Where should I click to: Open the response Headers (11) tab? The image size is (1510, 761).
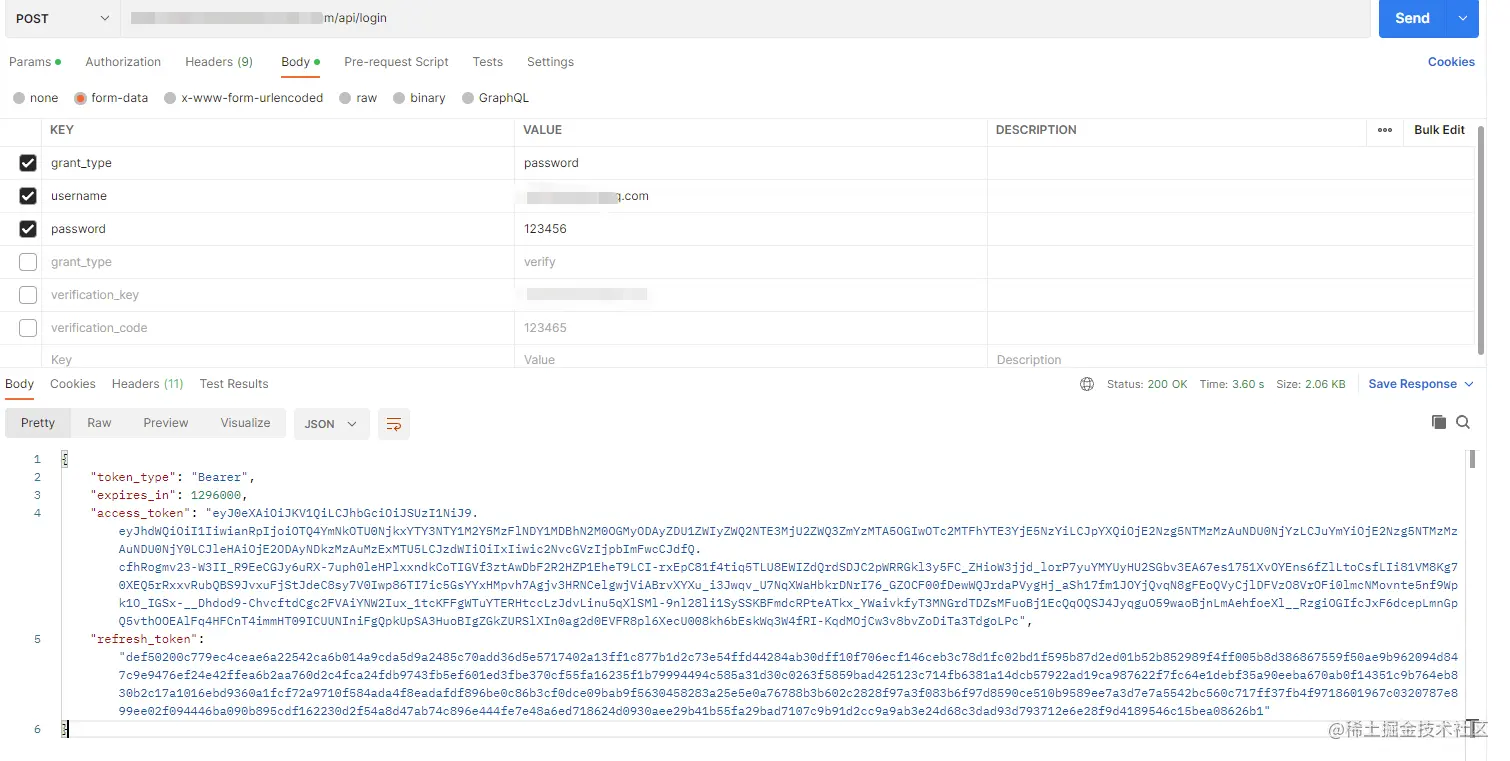[x=148, y=384]
